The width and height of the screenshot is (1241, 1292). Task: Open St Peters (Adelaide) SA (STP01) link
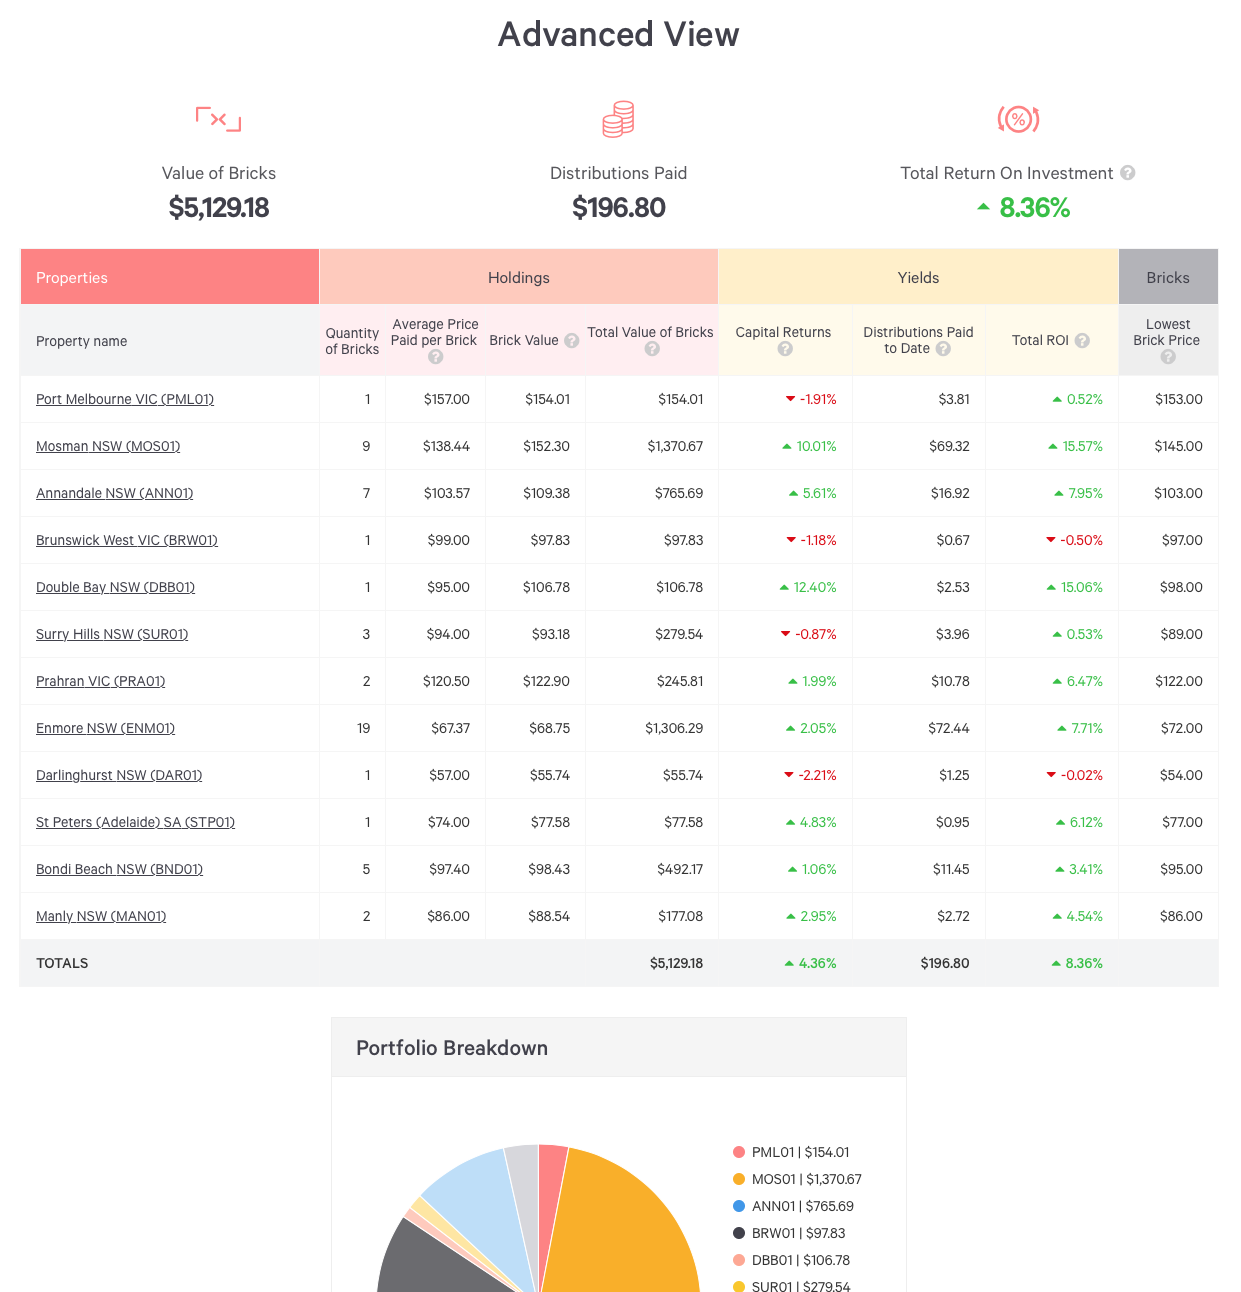135,822
